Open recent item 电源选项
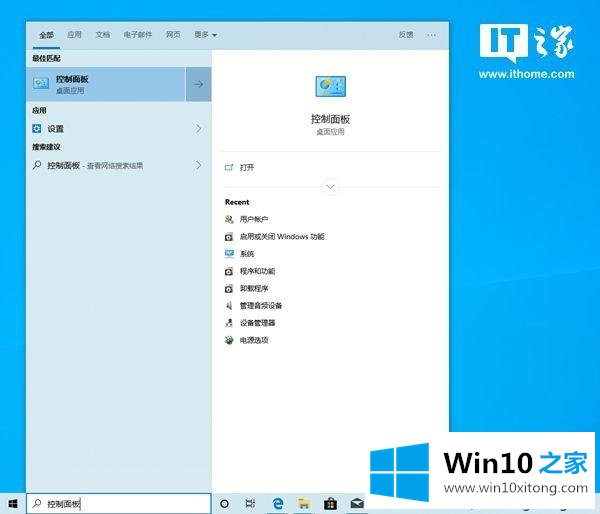 (x=254, y=340)
